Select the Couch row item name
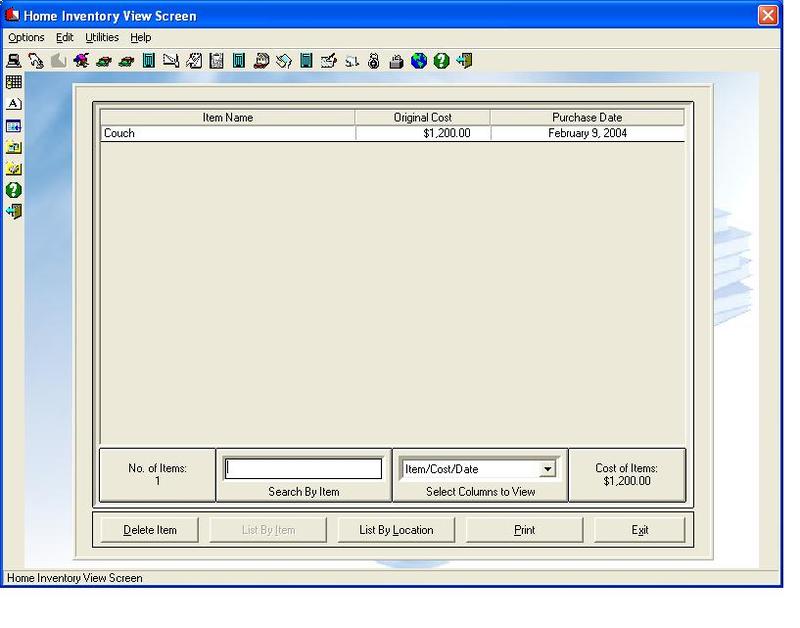This screenshot has height=628, width=800. pos(228,133)
